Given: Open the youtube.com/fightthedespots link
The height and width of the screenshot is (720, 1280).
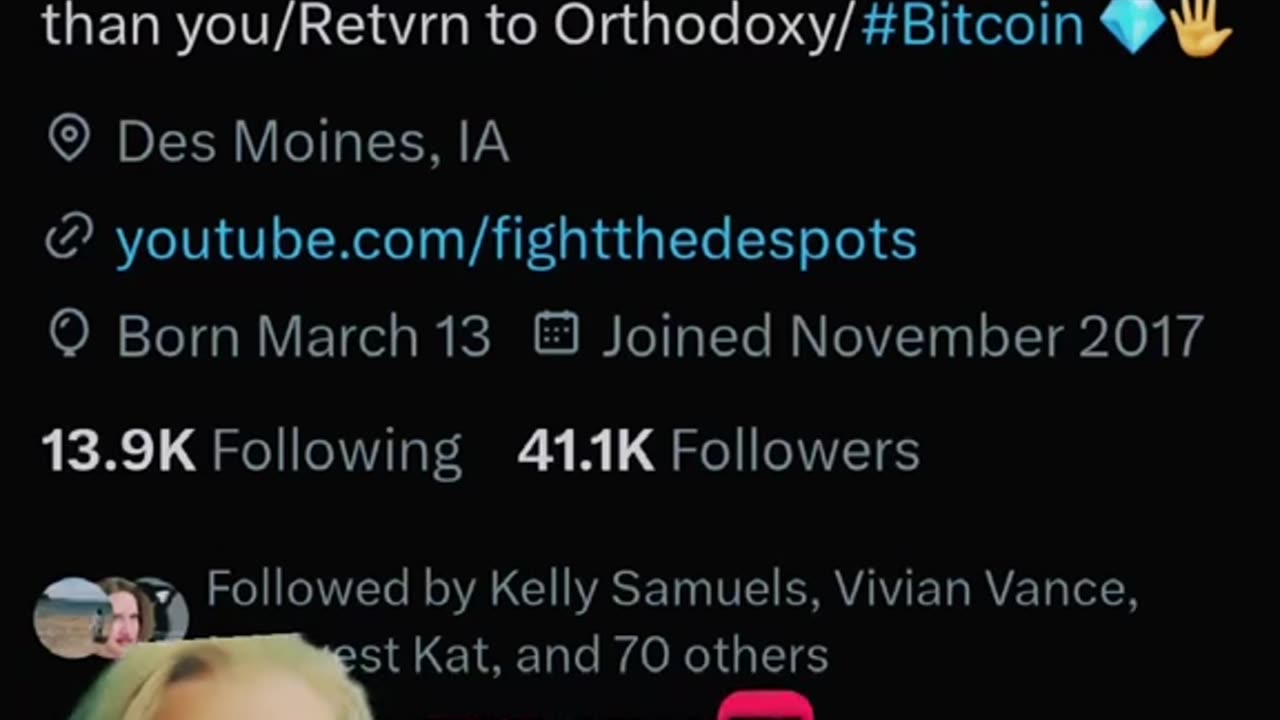Looking at the screenshot, I should coord(516,240).
